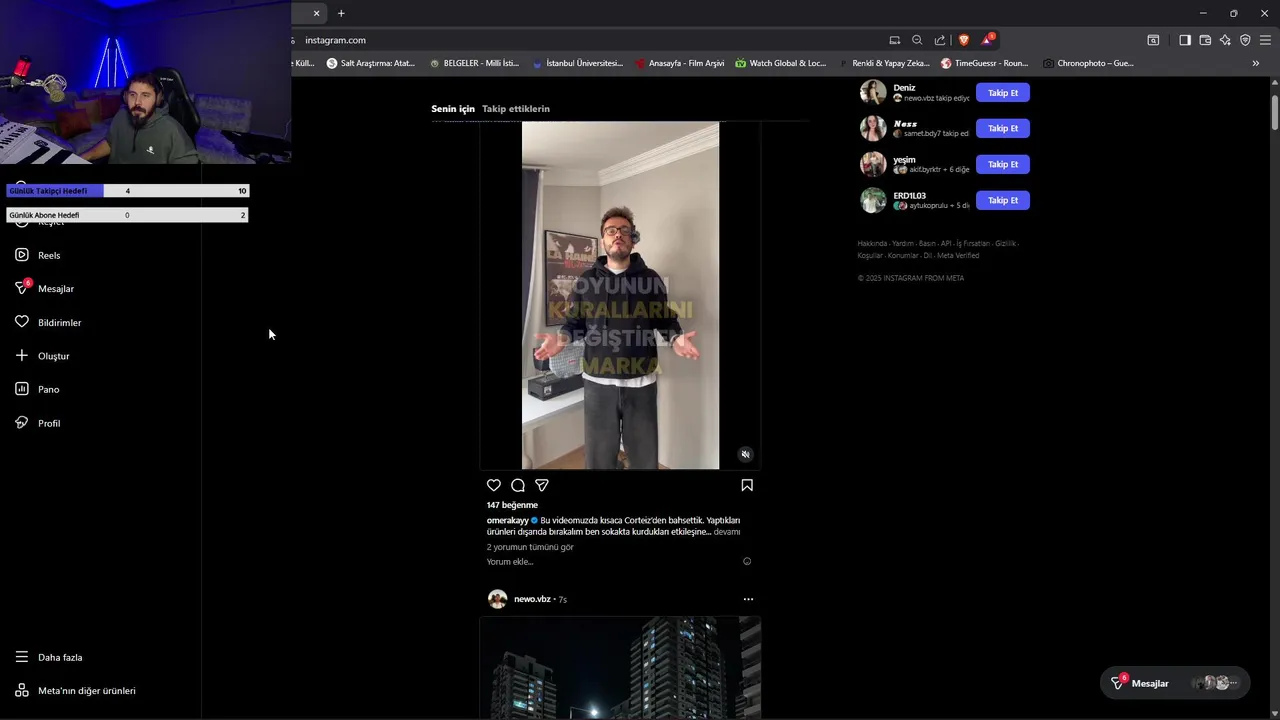Follow yeşim with Takip Et

pyautogui.click(x=1003, y=164)
